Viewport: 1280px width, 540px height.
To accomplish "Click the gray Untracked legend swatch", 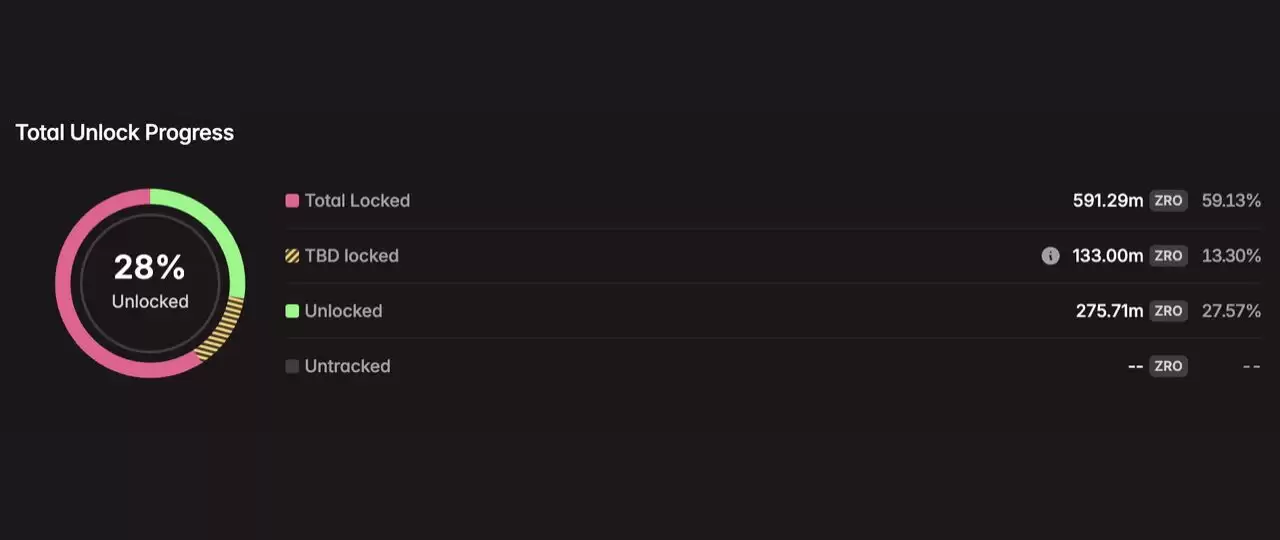I will (292, 366).
